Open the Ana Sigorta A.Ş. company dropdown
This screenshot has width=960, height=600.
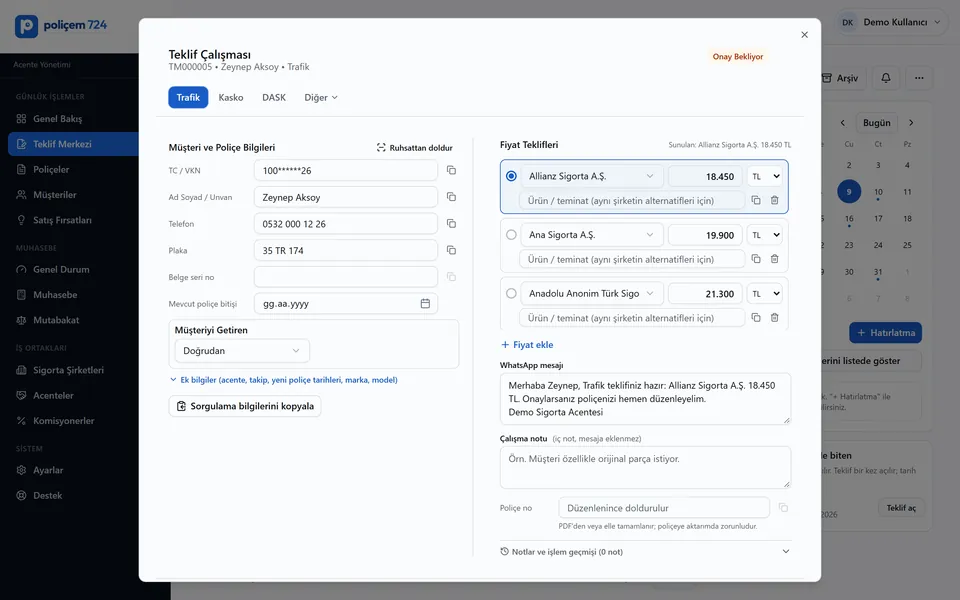click(x=591, y=234)
